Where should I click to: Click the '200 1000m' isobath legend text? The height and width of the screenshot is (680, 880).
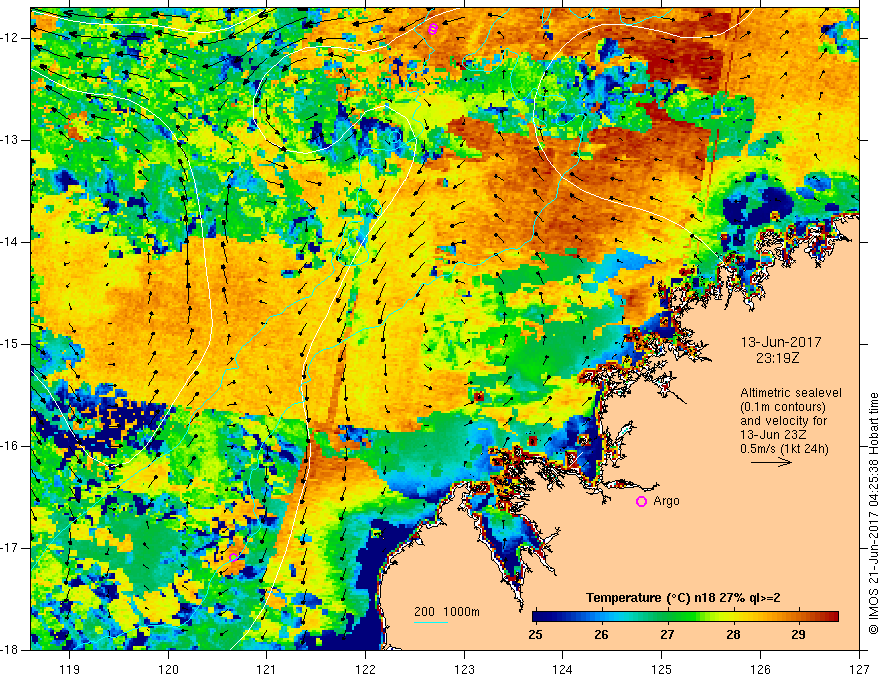click(447, 612)
